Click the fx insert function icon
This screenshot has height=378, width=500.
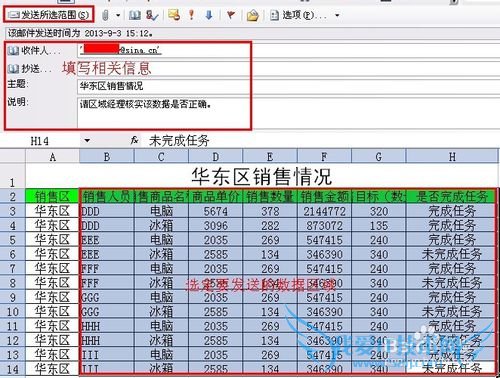(134, 141)
